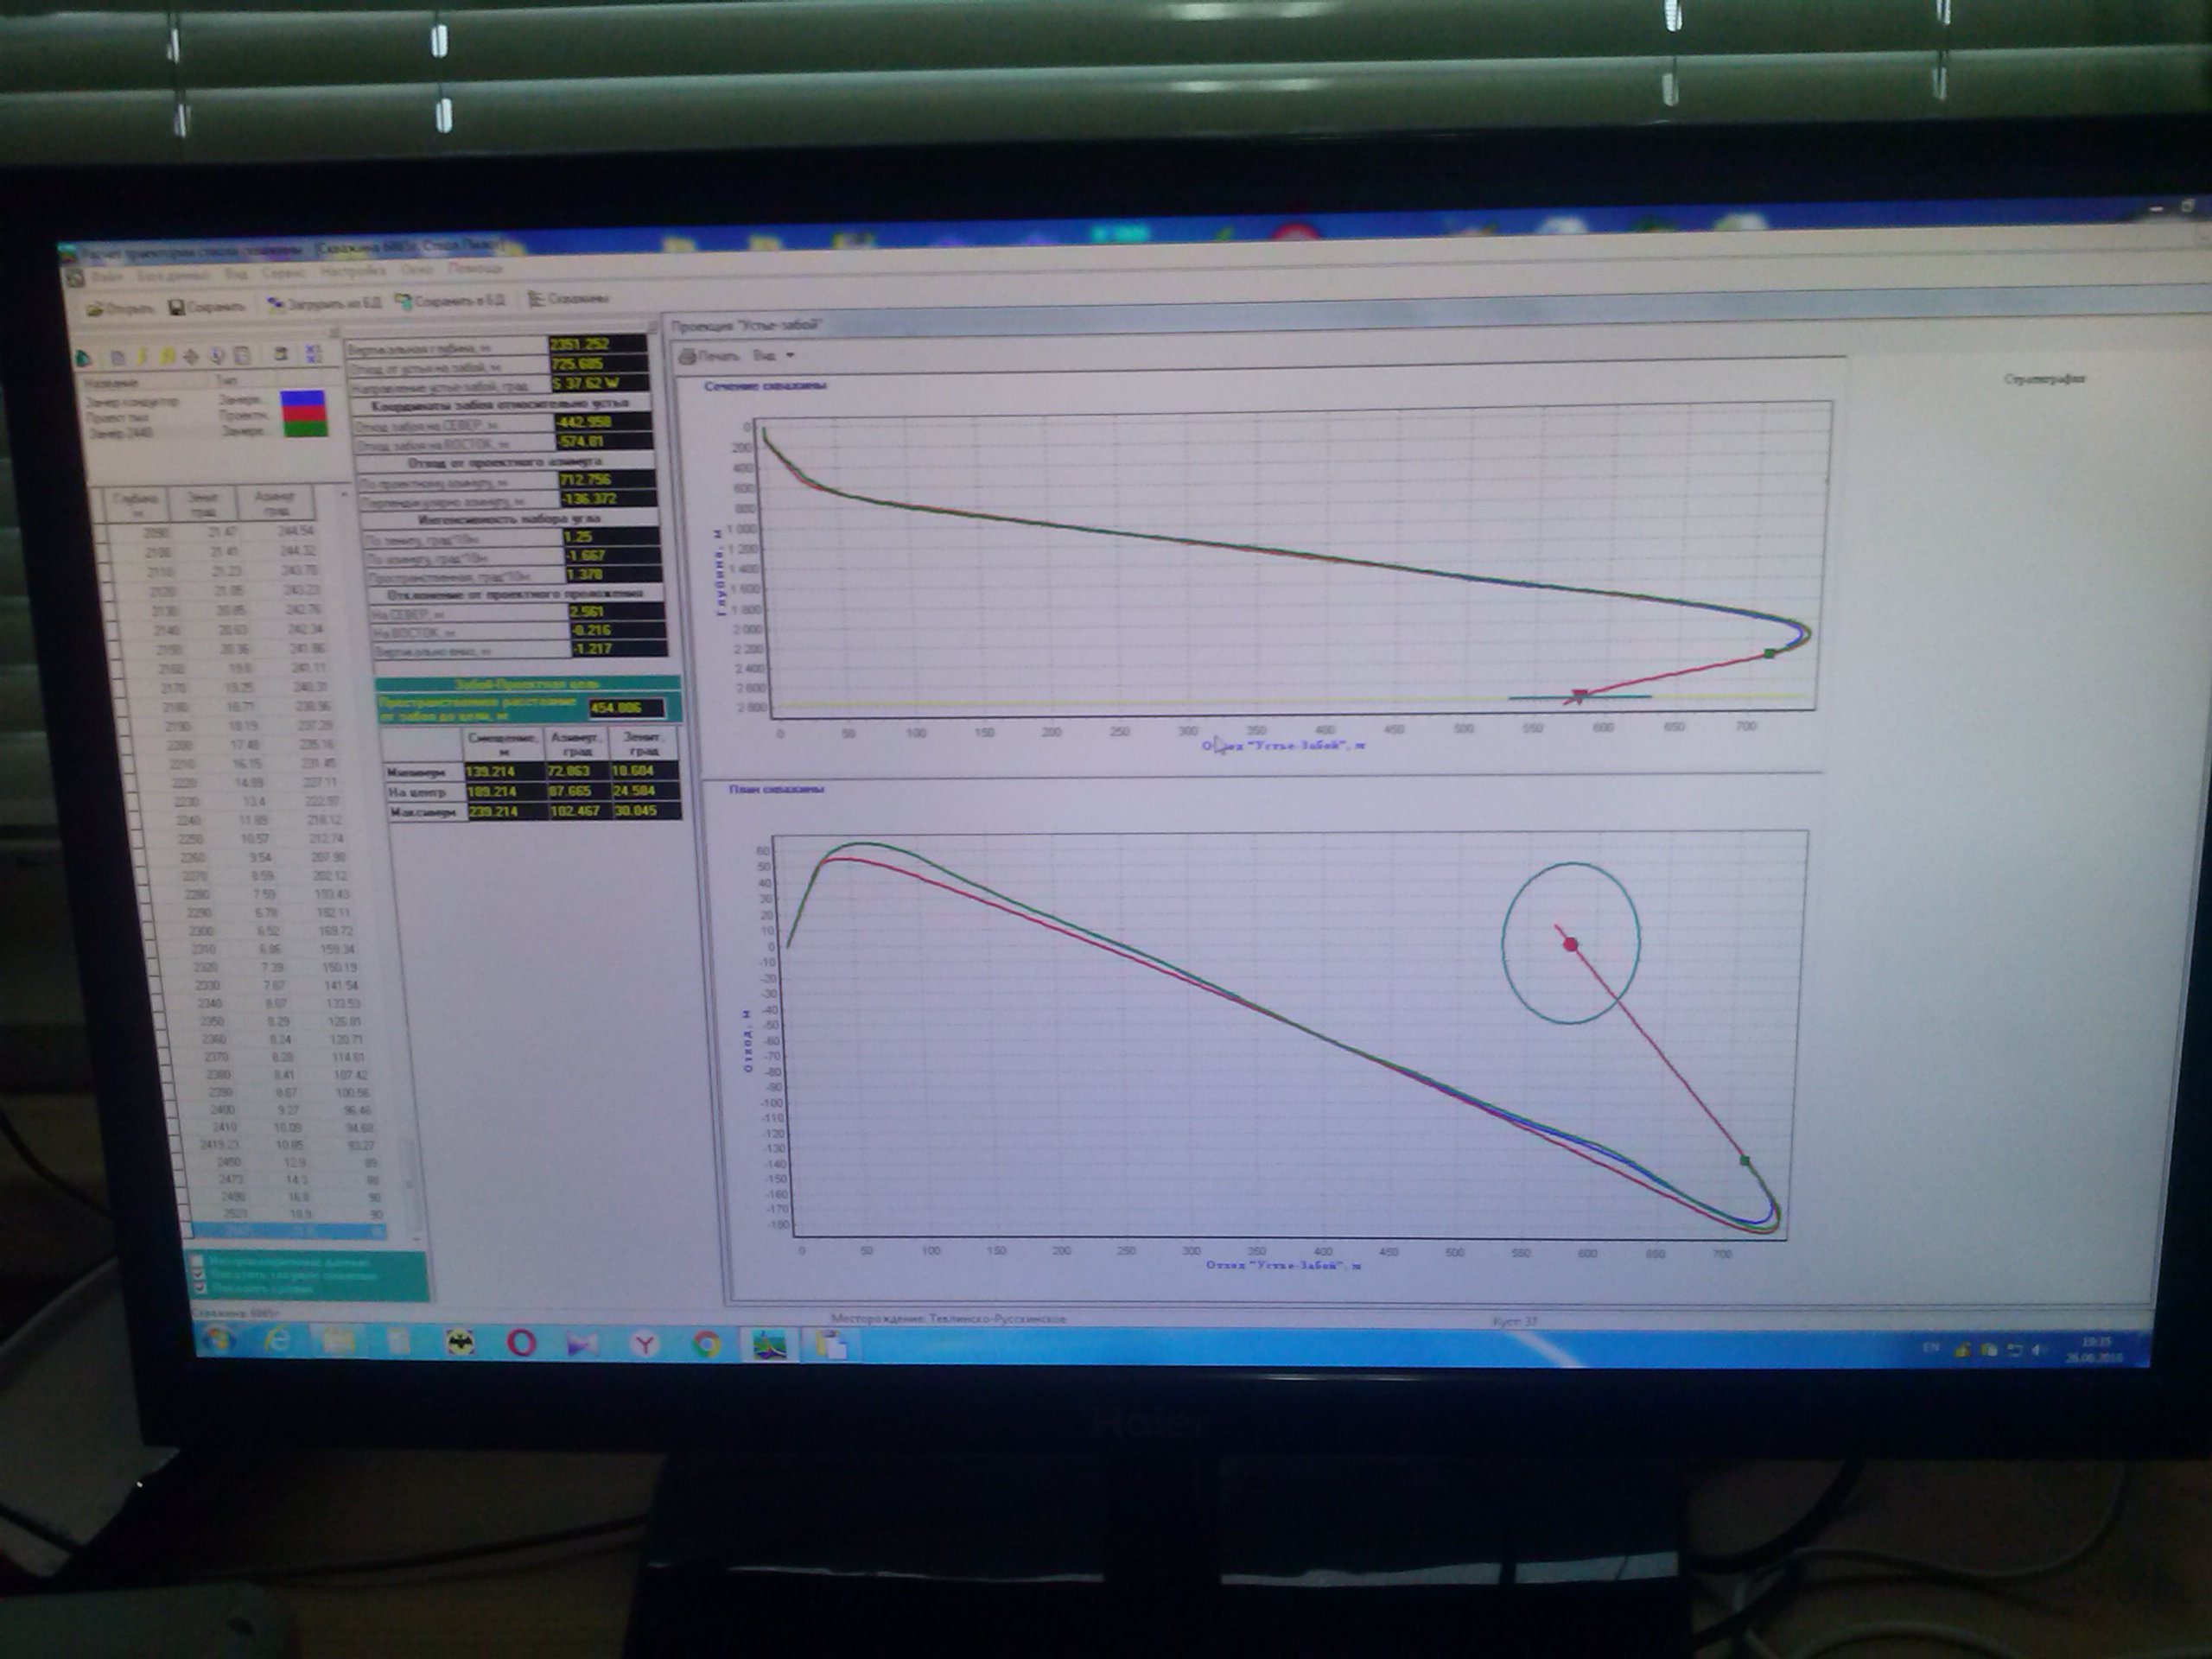Open Opera browser from the taskbar
The height and width of the screenshot is (1659, 2212).
(521, 1342)
